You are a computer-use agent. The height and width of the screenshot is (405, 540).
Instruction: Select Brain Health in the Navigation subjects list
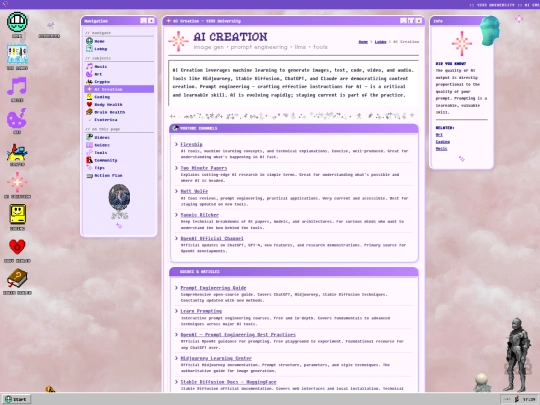[119, 112]
